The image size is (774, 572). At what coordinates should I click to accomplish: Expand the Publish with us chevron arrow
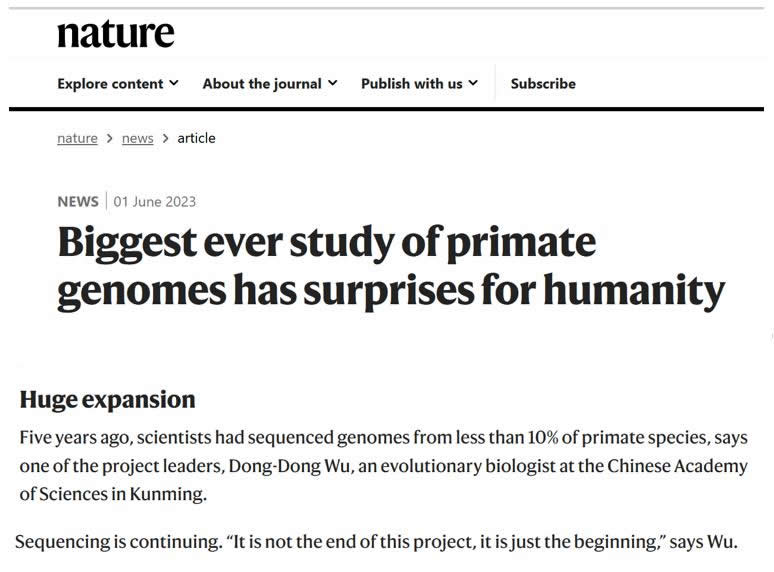[x=473, y=83]
